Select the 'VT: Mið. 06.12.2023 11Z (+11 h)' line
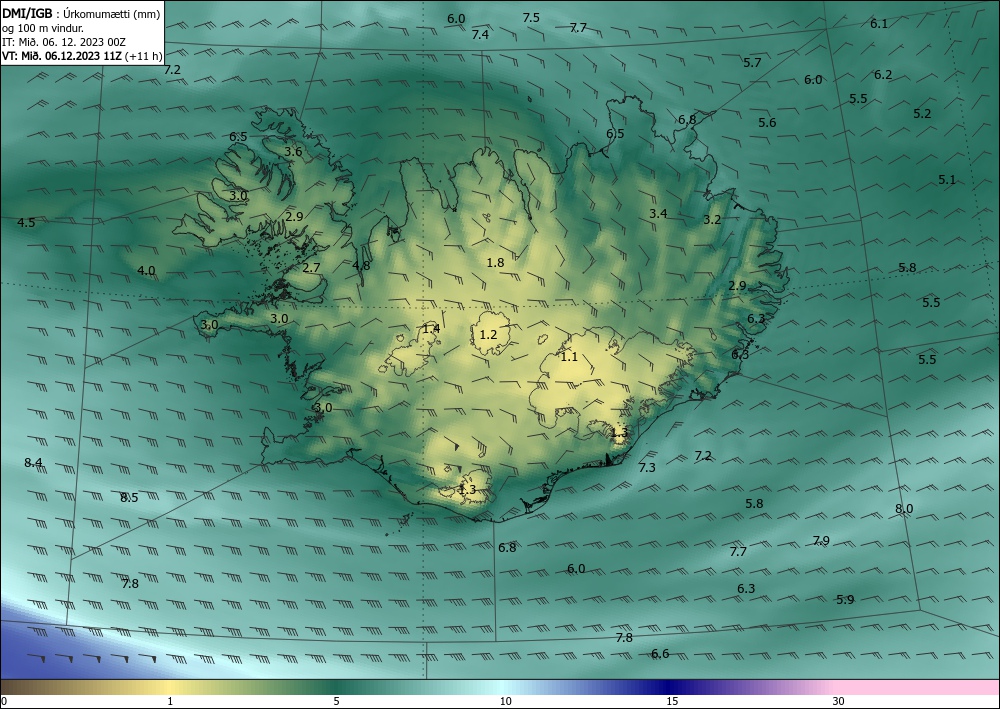This screenshot has height=709, width=1000. tap(82, 56)
